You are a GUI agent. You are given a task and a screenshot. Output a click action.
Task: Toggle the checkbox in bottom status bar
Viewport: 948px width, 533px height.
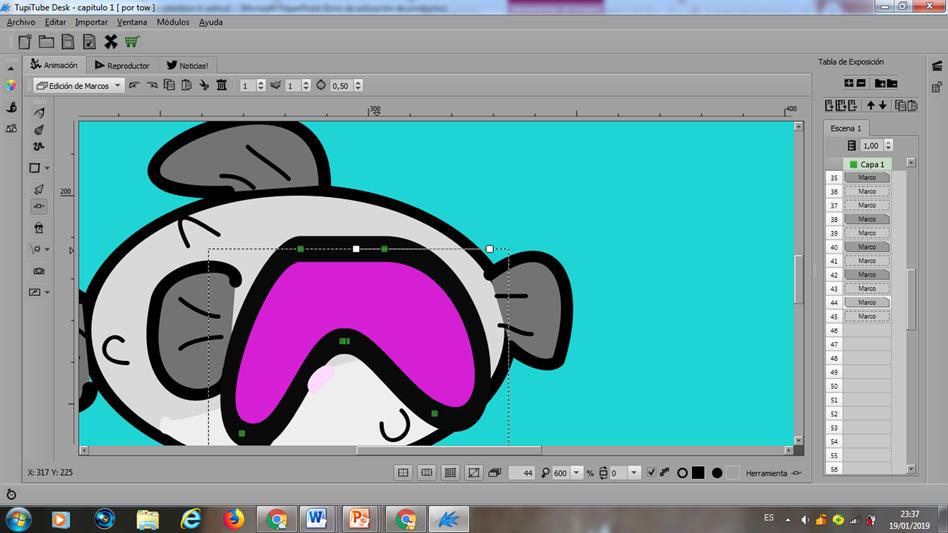[x=651, y=473]
